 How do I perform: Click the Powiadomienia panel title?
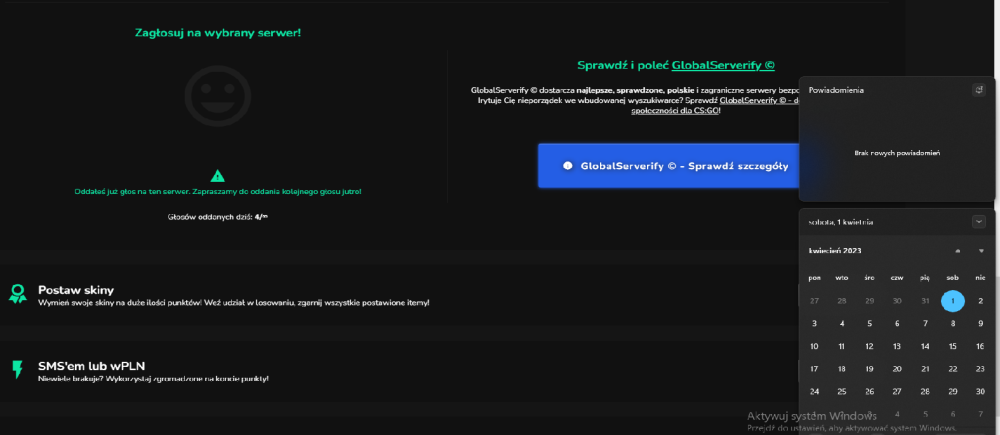coord(836,91)
